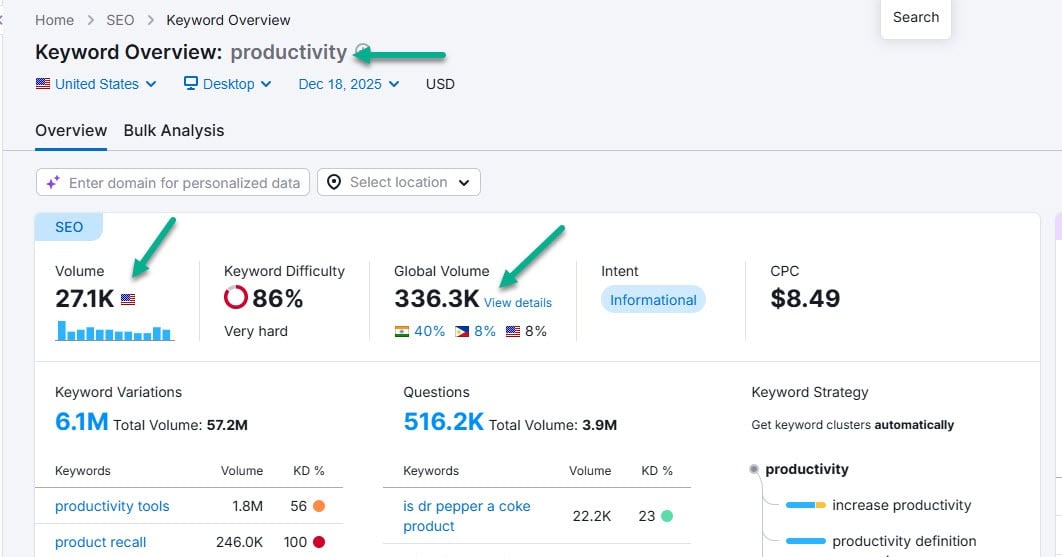Expand the Dec 18, 2025 date picker
Viewport: 1062px width, 557px height.
[x=349, y=84]
